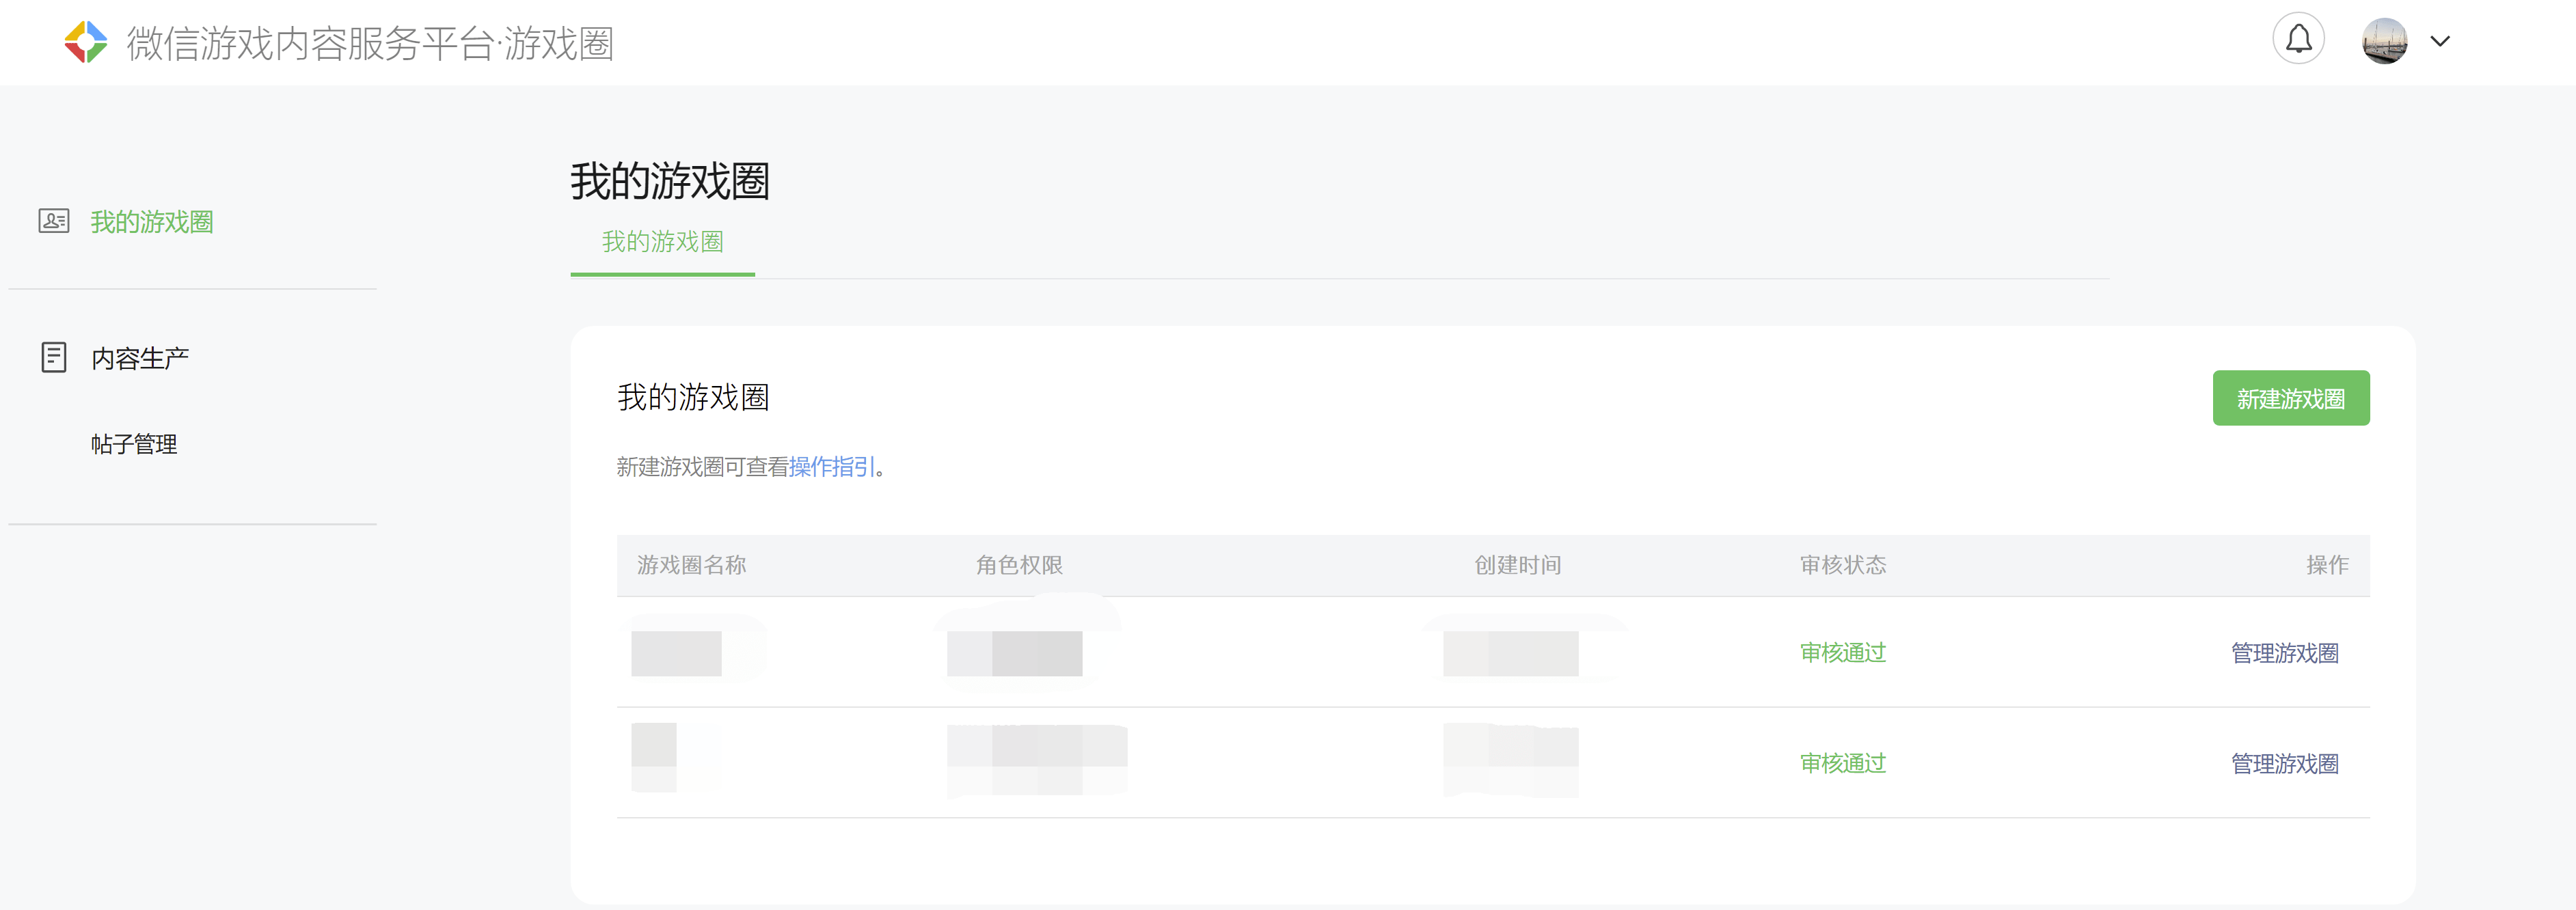This screenshot has width=2576, height=910.
Task: Click the ID card icon beside 我的游戏圈
Action: coord(54,221)
